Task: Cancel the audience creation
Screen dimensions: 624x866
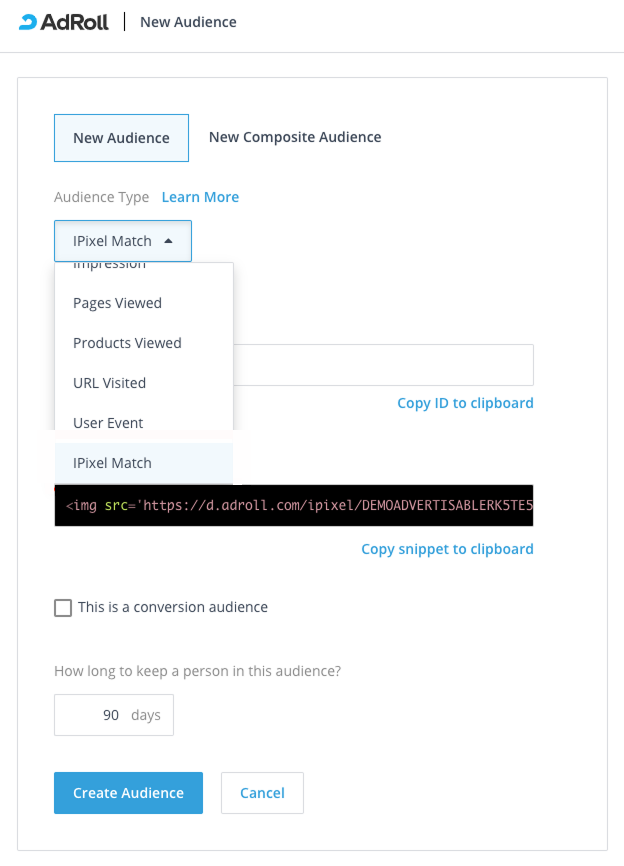Action: [x=262, y=793]
